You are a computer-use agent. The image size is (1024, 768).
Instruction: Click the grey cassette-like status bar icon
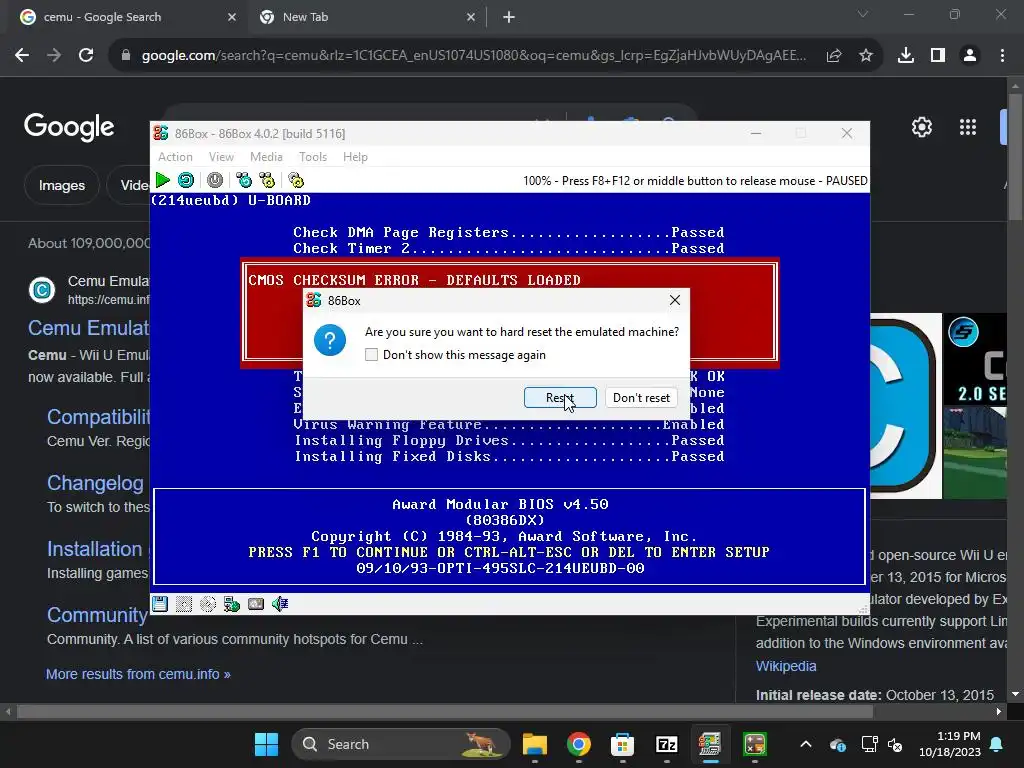(x=256, y=604)
